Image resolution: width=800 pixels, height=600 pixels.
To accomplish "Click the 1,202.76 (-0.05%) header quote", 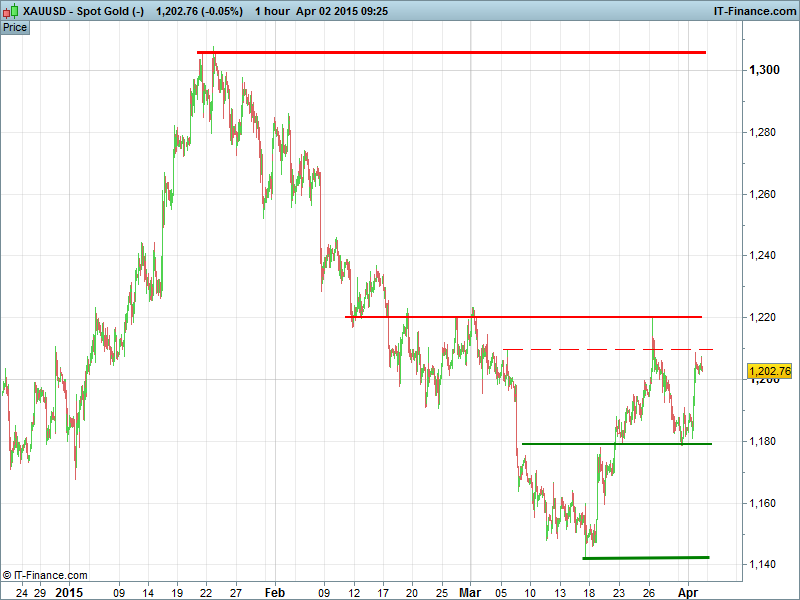I will tap(200, 11).
